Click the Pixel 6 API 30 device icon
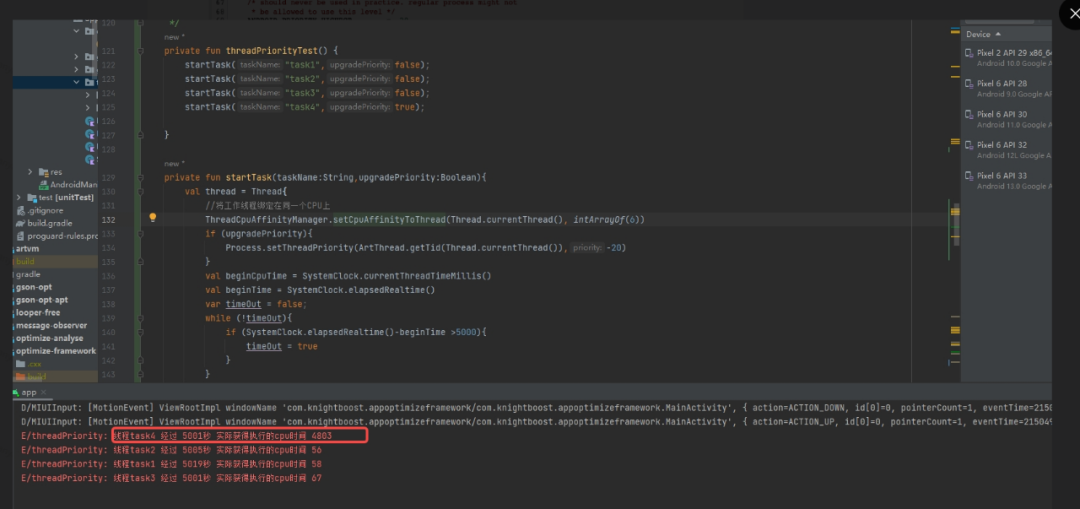The image size is (1080, 509). [x=969, y=115]
